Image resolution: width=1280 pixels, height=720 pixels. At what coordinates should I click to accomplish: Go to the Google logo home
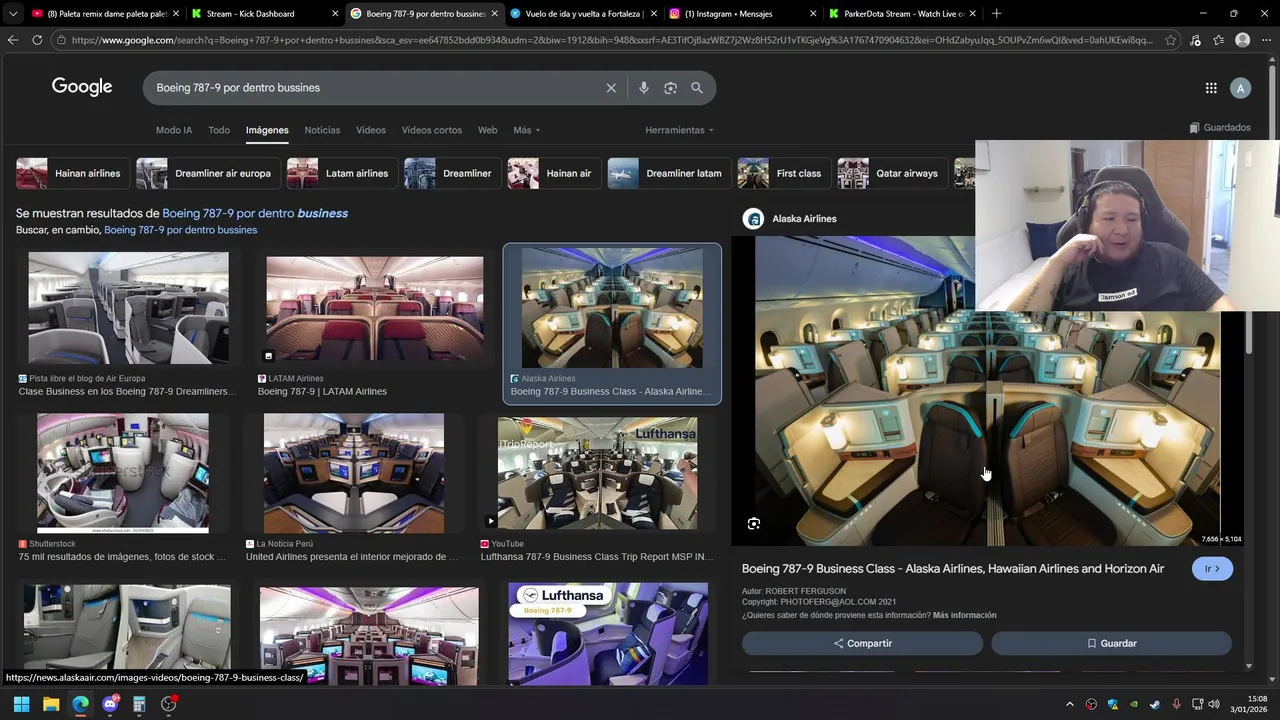pos(82,87)
